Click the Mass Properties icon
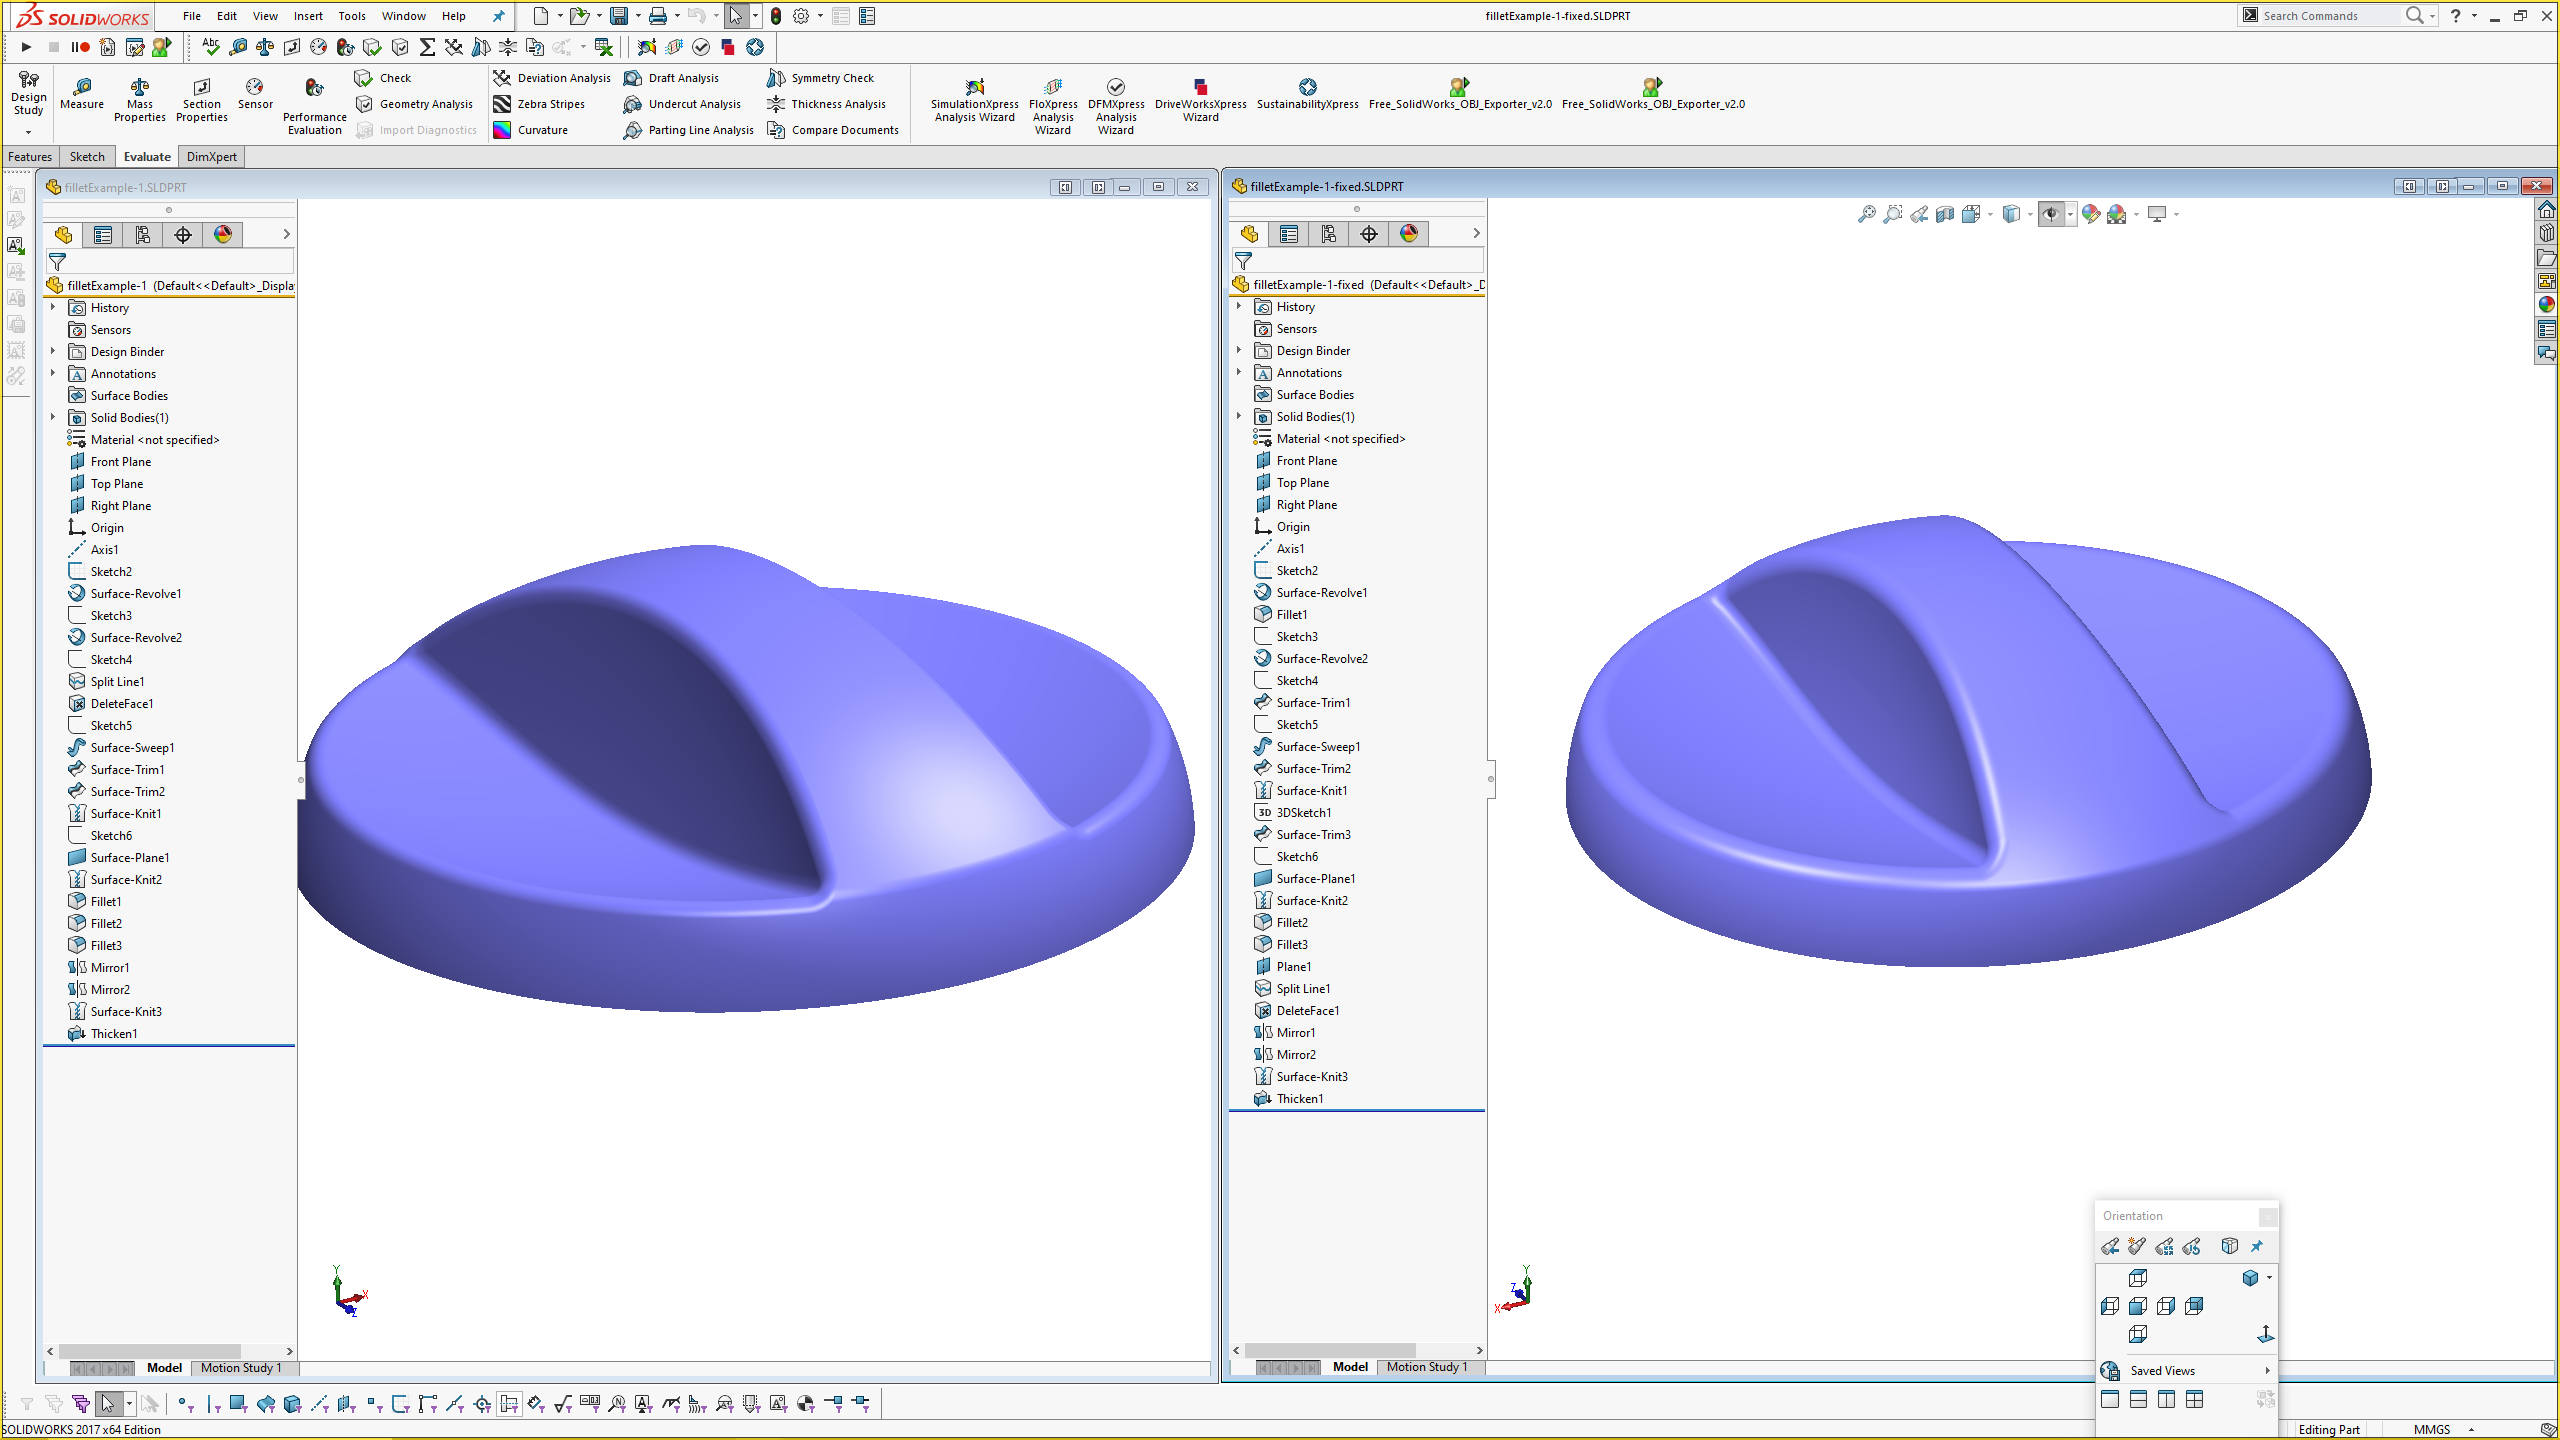The image size is (2560, 1440). (x=141, y=90)
